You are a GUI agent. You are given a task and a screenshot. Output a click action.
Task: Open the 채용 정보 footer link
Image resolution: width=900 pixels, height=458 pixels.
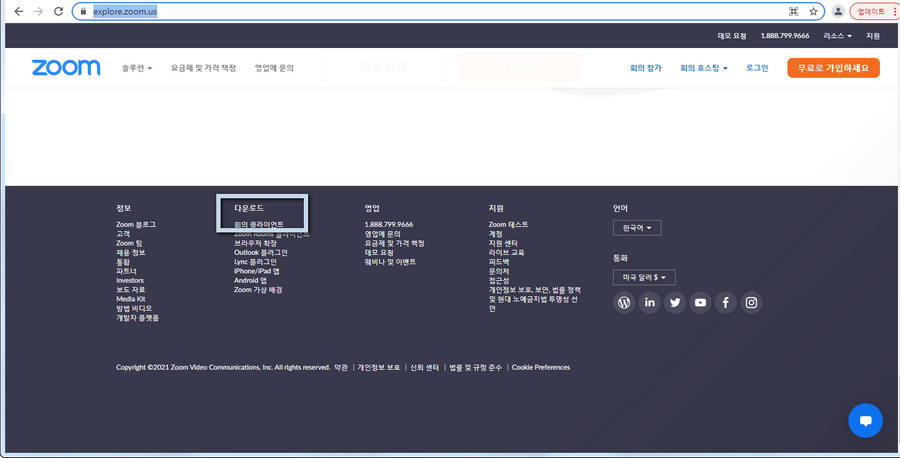pos(130,253)
